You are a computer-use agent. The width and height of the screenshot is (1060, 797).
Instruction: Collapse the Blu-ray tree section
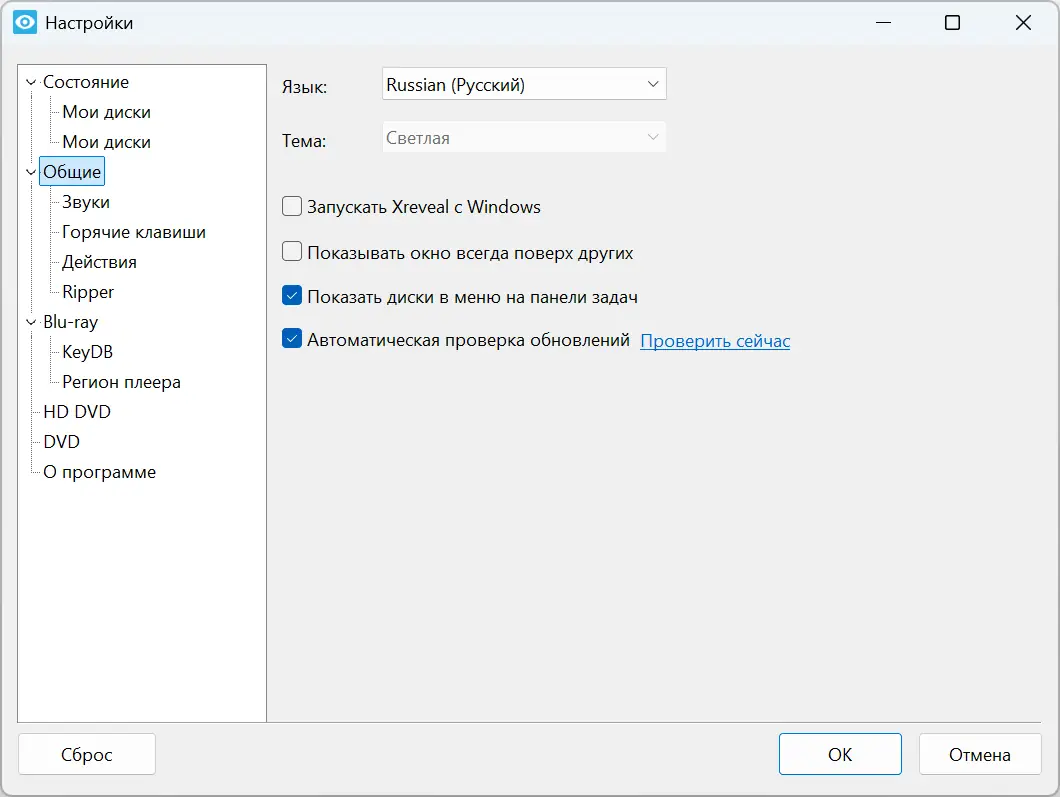[x=31, y=322]
